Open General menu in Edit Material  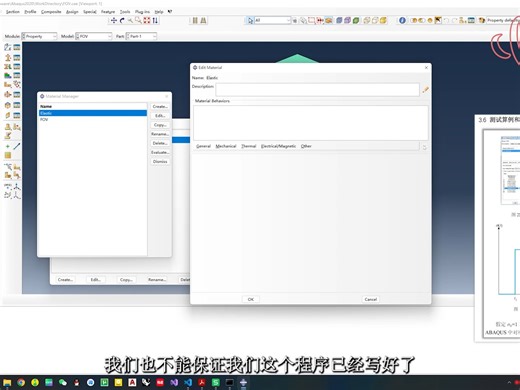[203, 146]
